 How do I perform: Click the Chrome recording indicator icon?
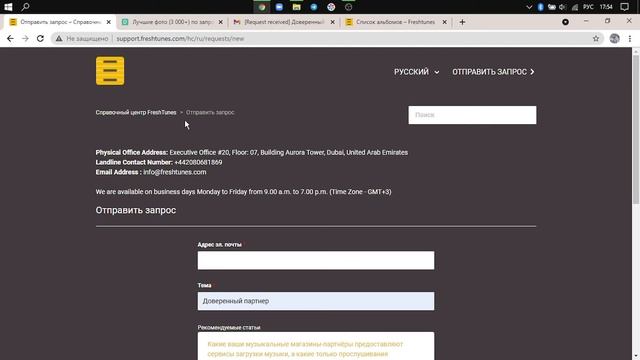565,22
